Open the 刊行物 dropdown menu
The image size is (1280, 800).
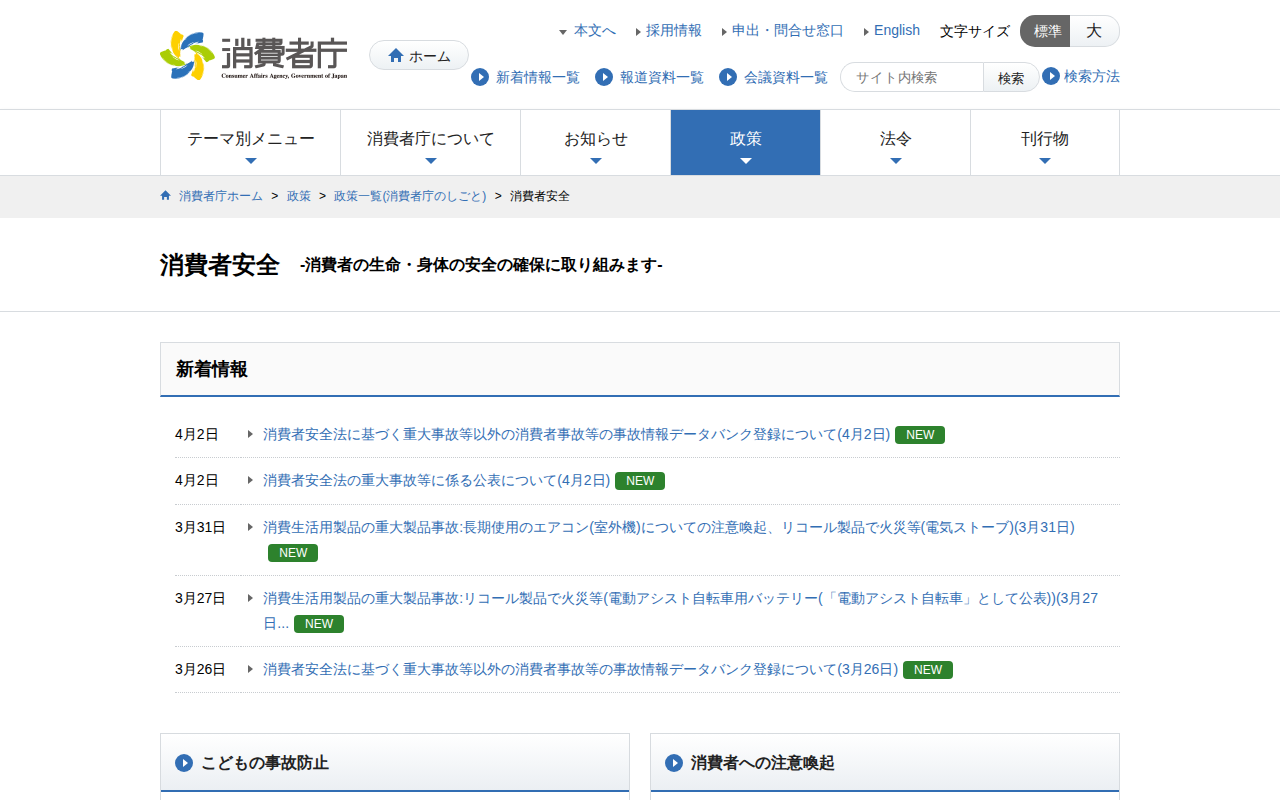coord(1044,142)
